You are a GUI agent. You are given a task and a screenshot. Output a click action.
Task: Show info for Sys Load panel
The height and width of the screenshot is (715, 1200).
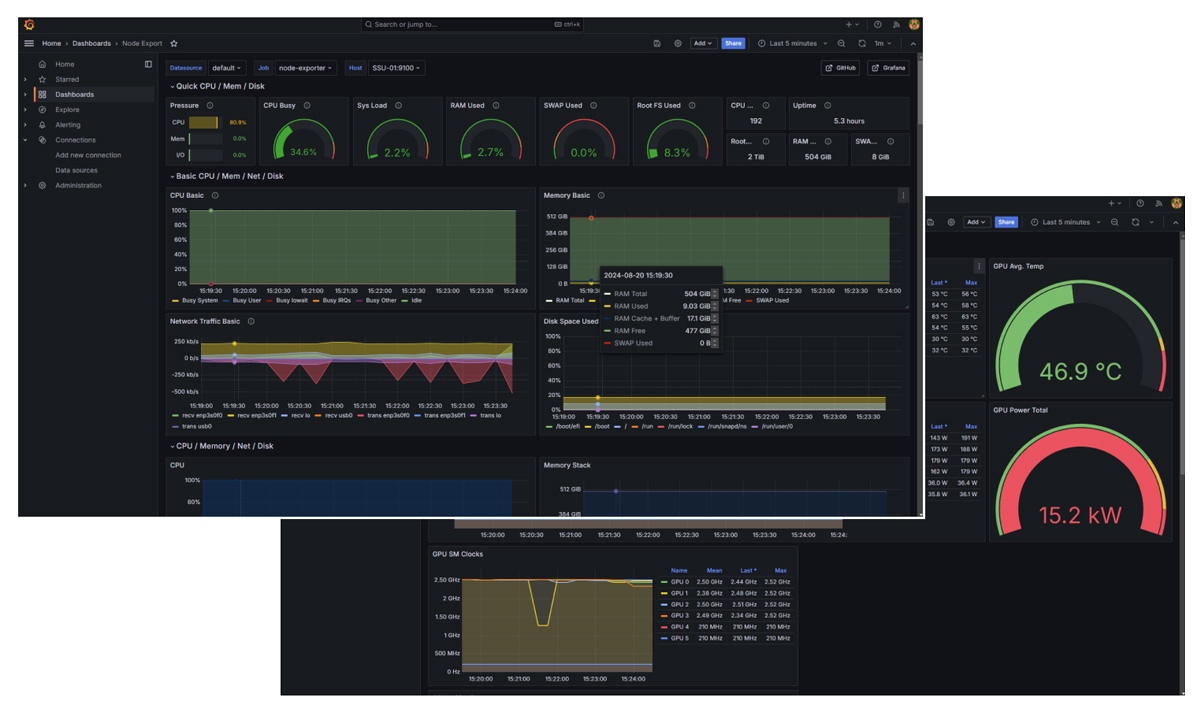tap(398, 105)
